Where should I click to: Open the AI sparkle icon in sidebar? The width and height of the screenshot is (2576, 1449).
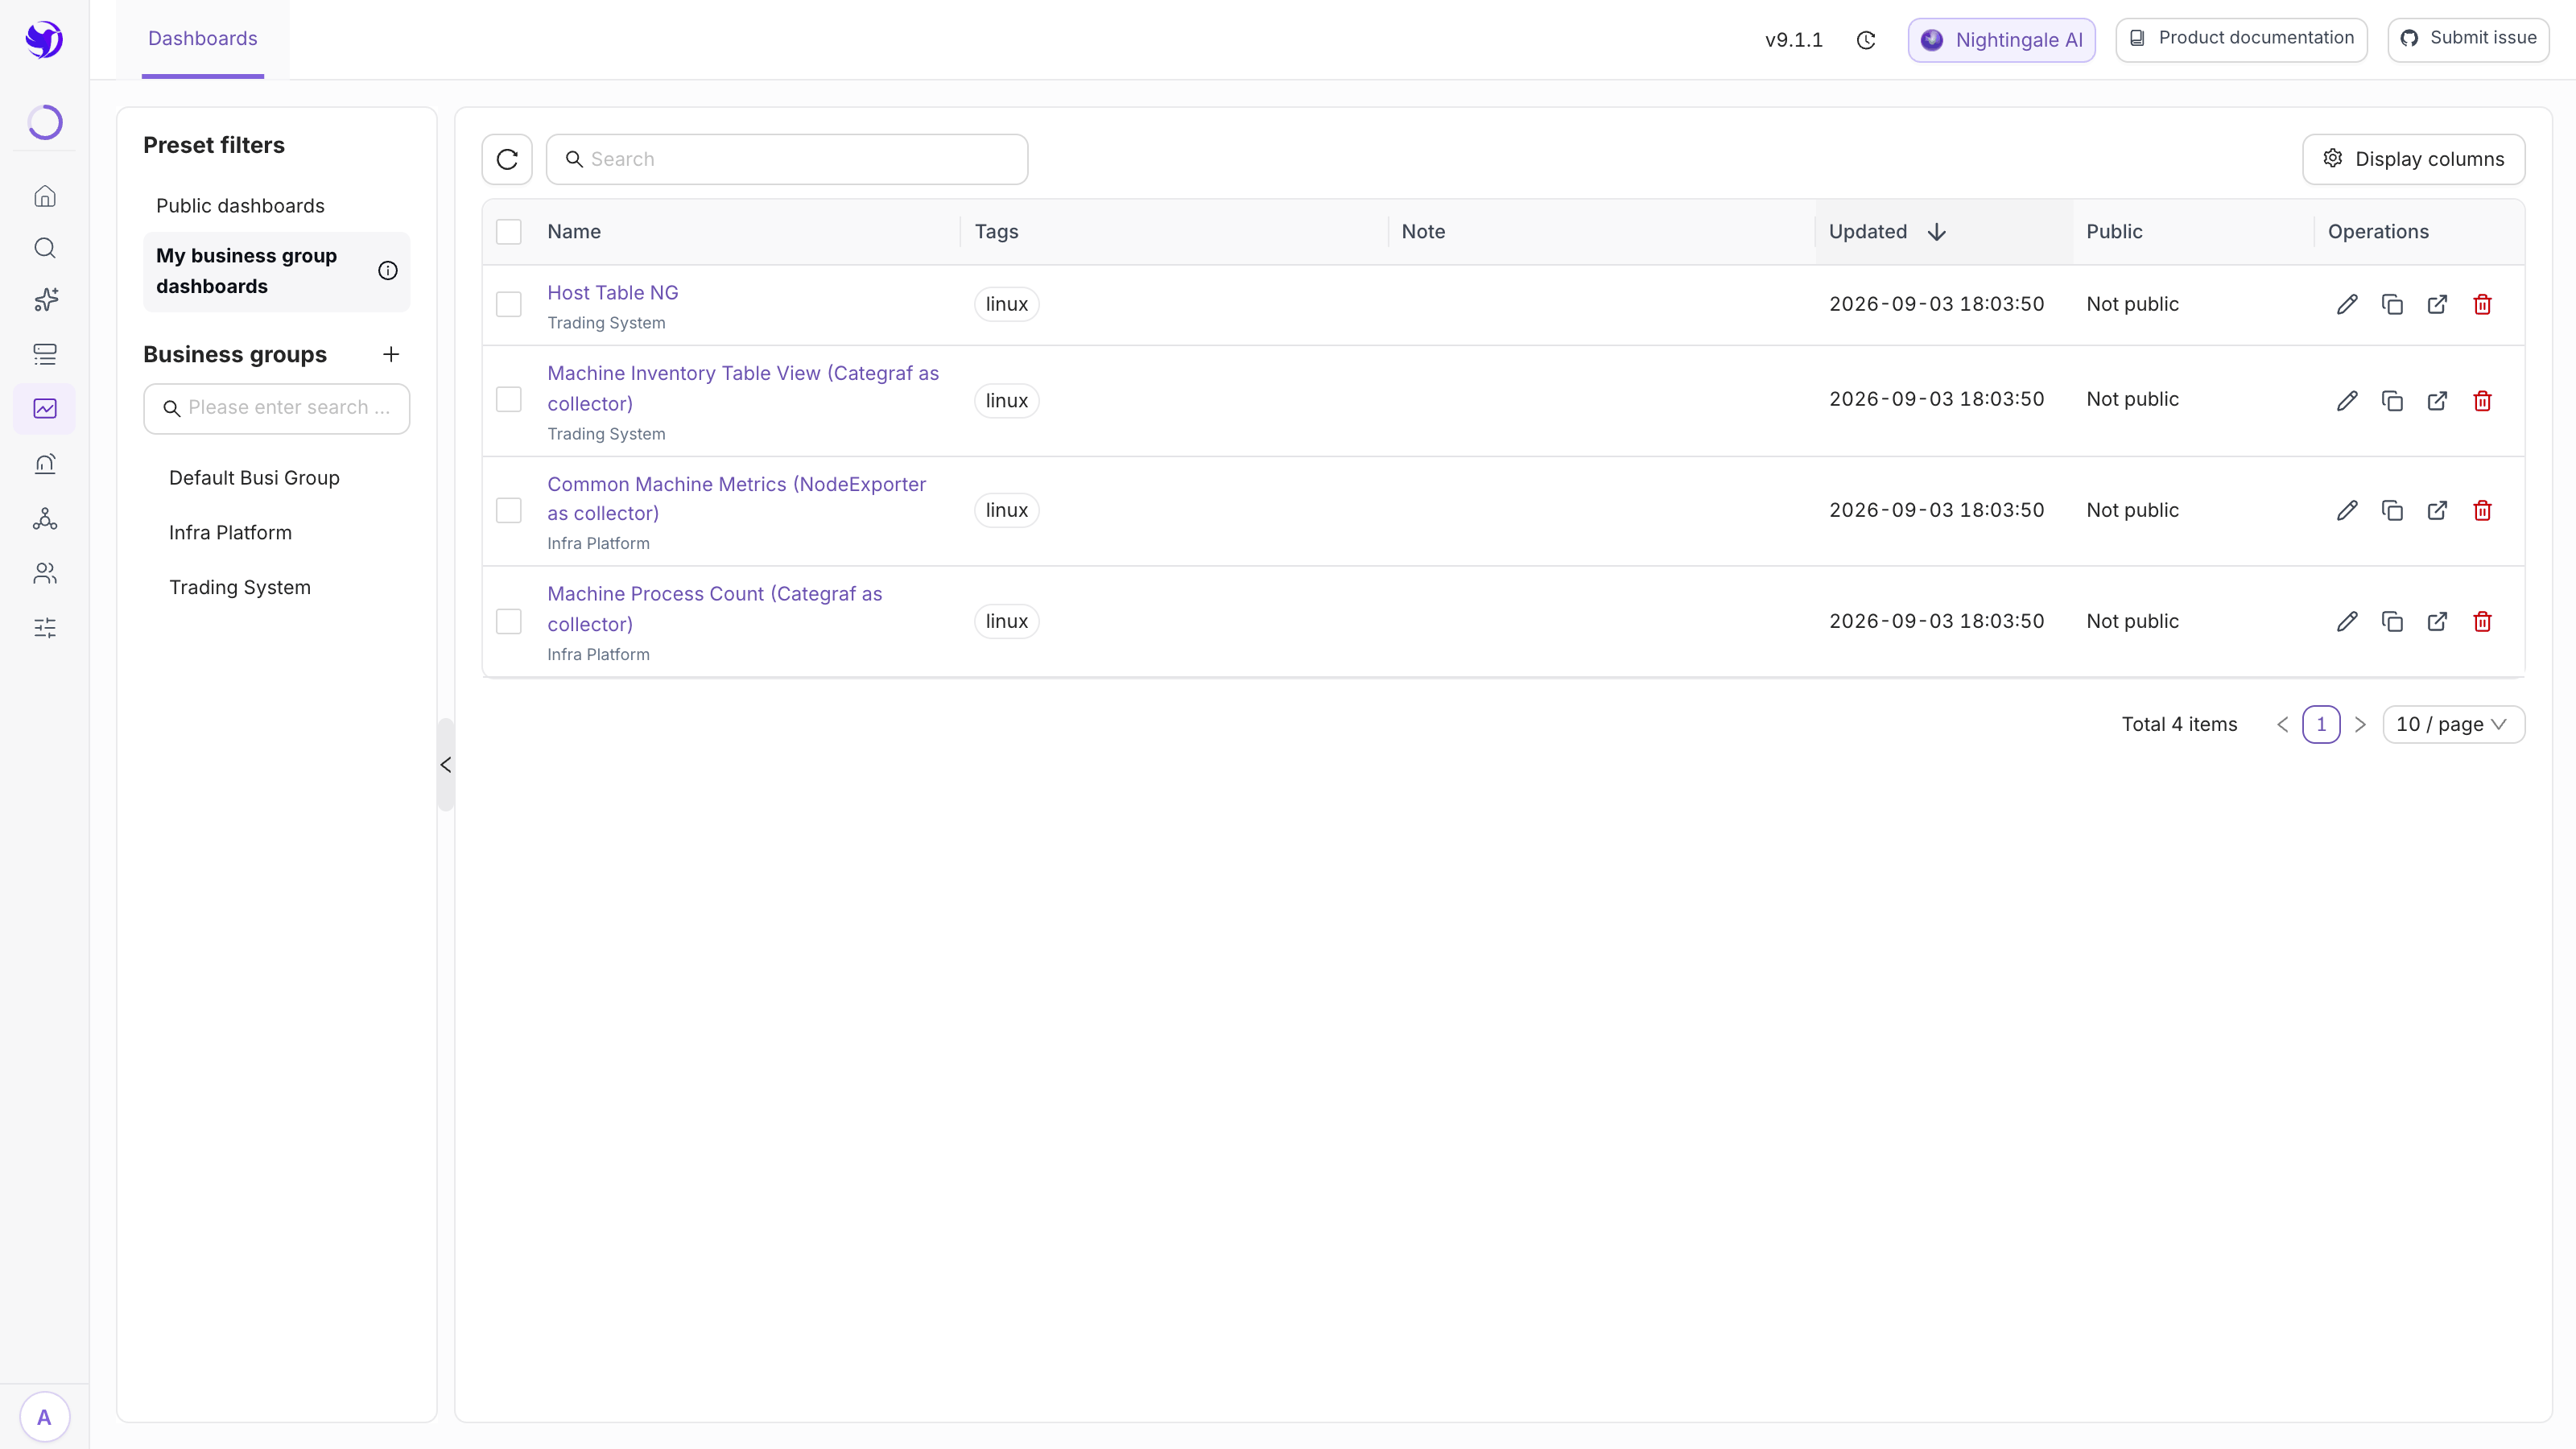45,300
